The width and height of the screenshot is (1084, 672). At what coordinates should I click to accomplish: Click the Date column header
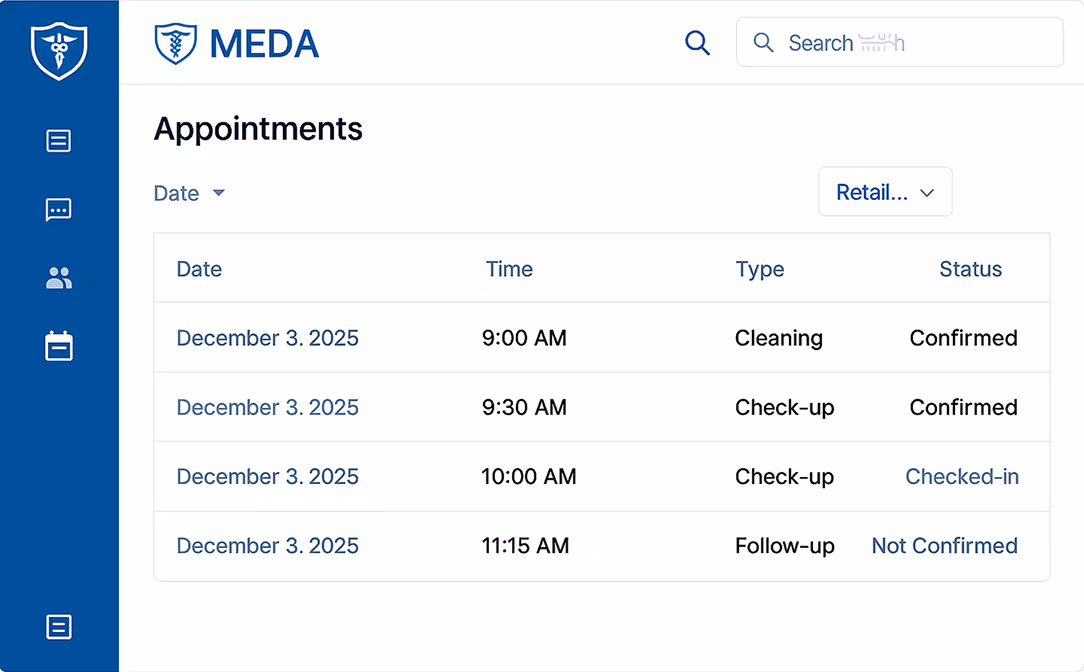199,269
